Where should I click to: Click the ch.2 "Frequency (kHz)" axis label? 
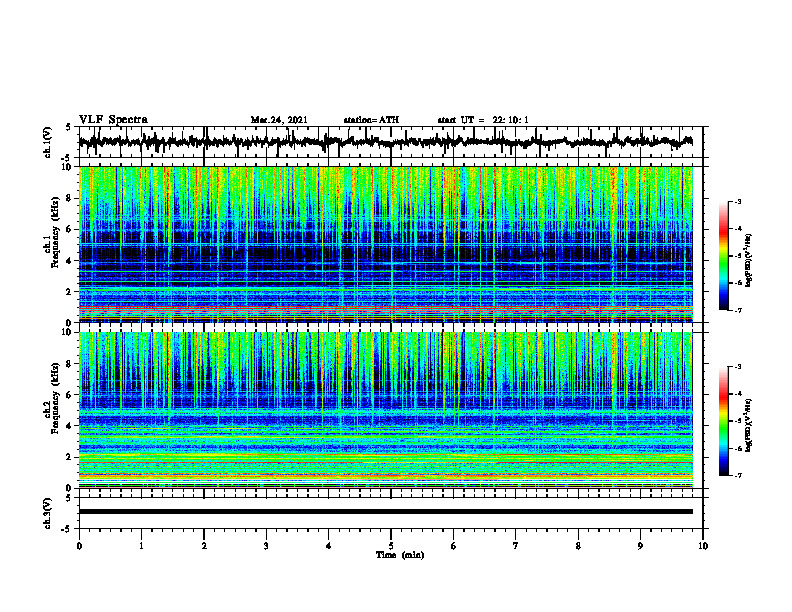(x=55, y=399)
